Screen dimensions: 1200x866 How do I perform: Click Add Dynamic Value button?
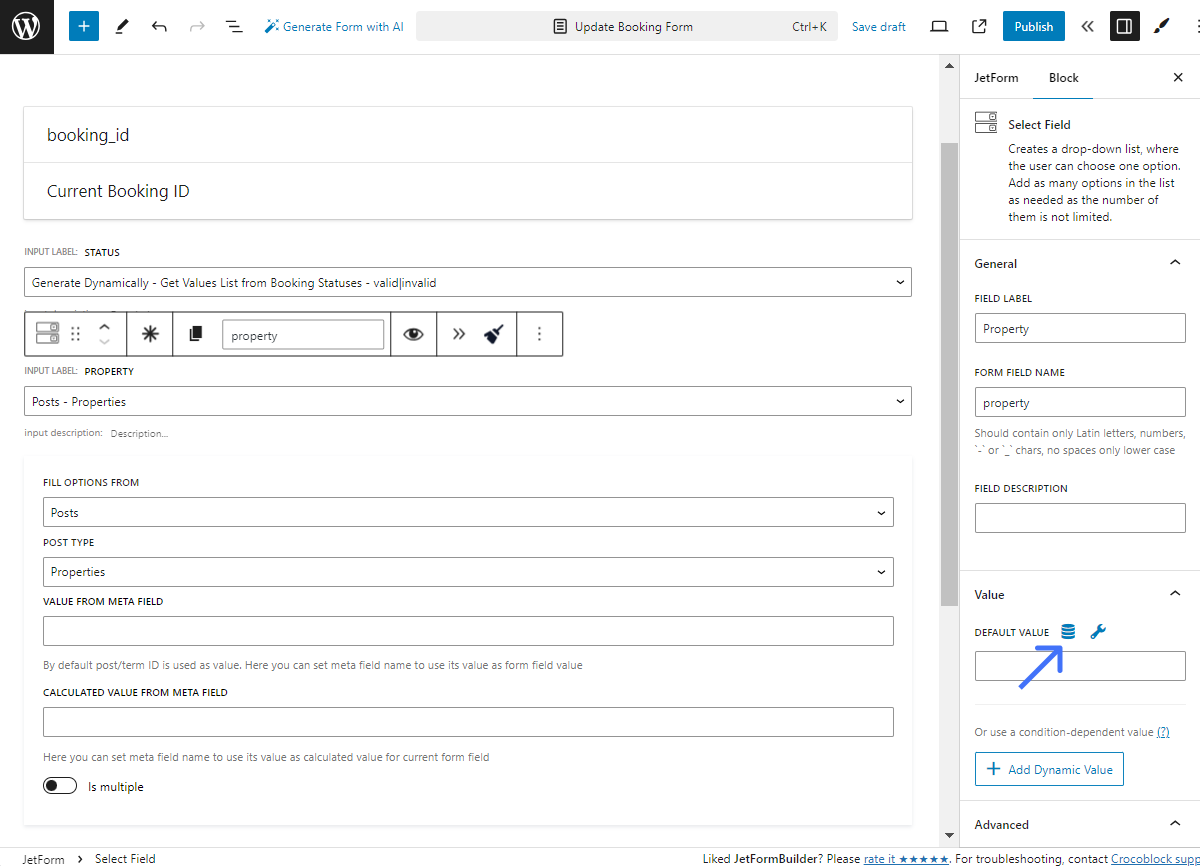tap(1049, 769)
